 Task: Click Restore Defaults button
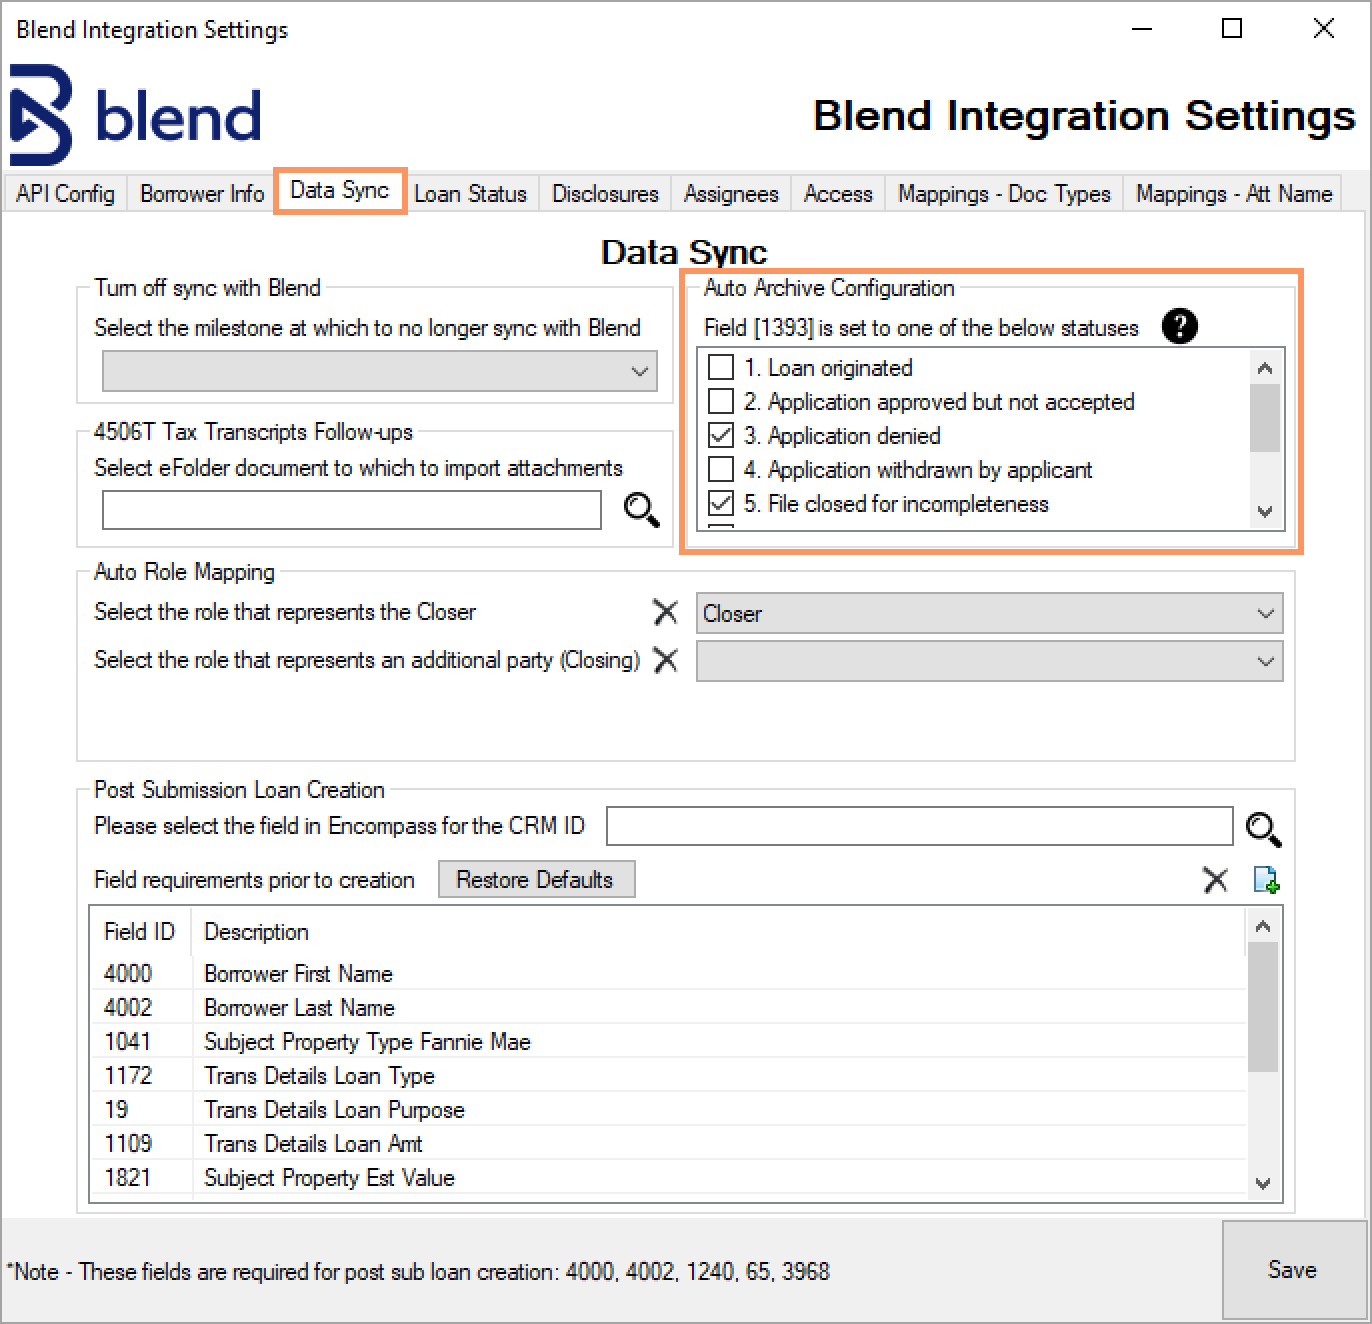click(536, 879)
